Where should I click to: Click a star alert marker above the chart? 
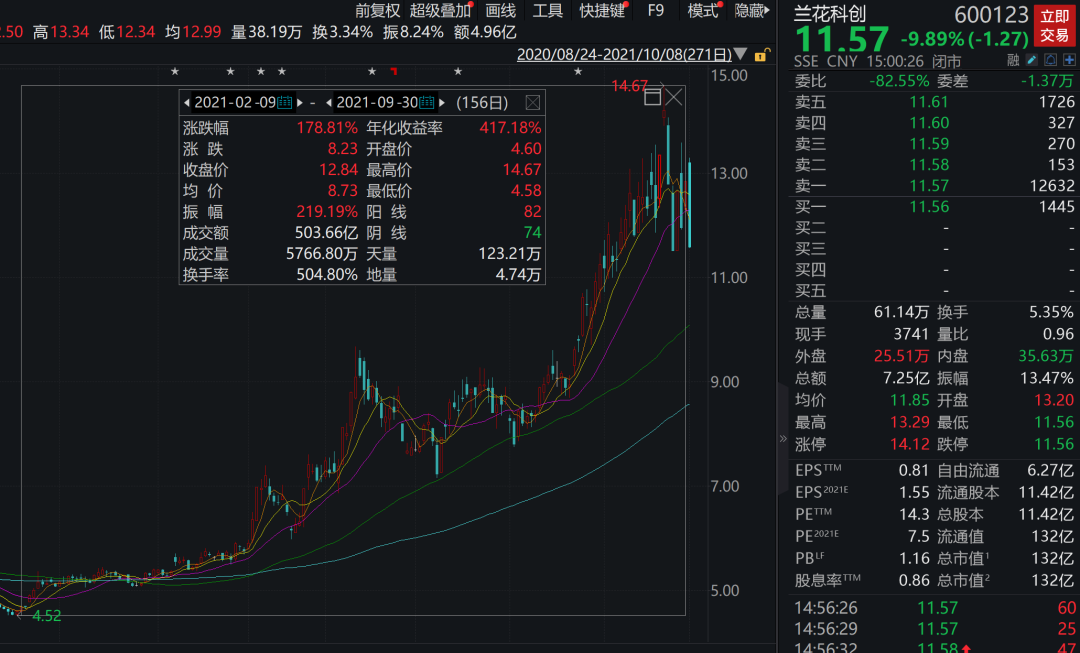tap(174, 72)
